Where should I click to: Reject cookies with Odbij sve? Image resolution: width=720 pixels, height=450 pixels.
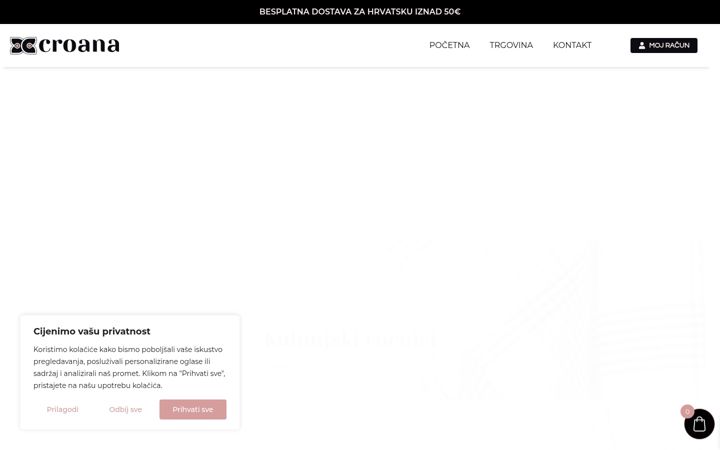pyautogui.click(x=125, y=409)
